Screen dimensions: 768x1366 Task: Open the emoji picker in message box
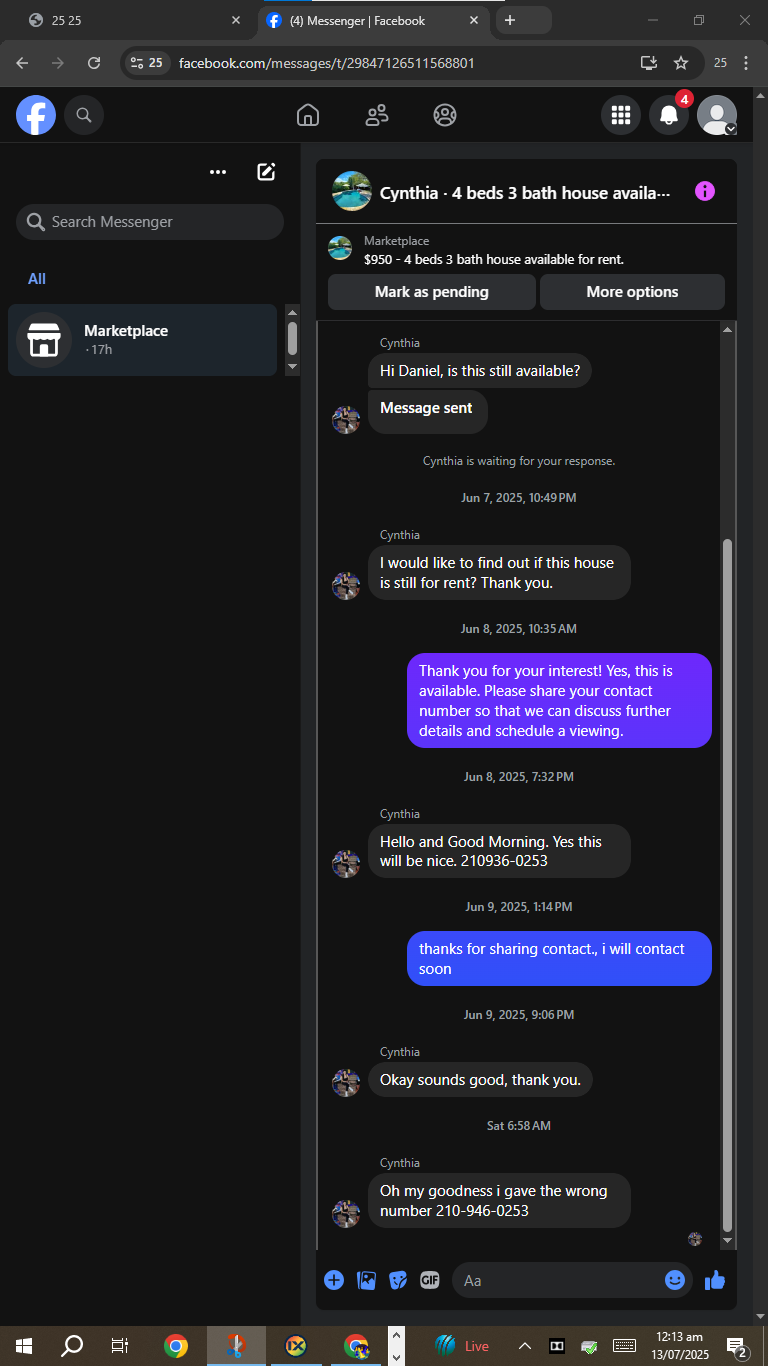point(675,1280)
